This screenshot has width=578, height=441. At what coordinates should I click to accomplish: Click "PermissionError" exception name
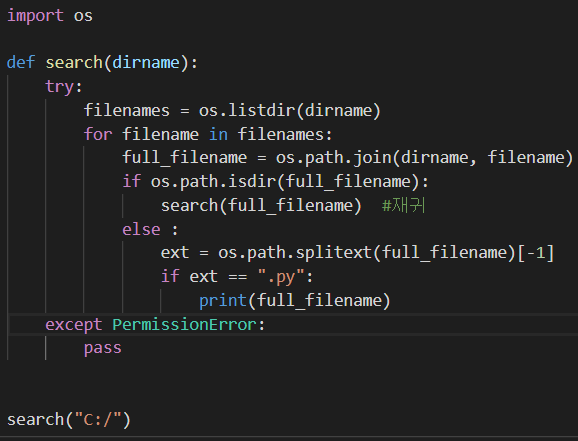pos(184,324)
